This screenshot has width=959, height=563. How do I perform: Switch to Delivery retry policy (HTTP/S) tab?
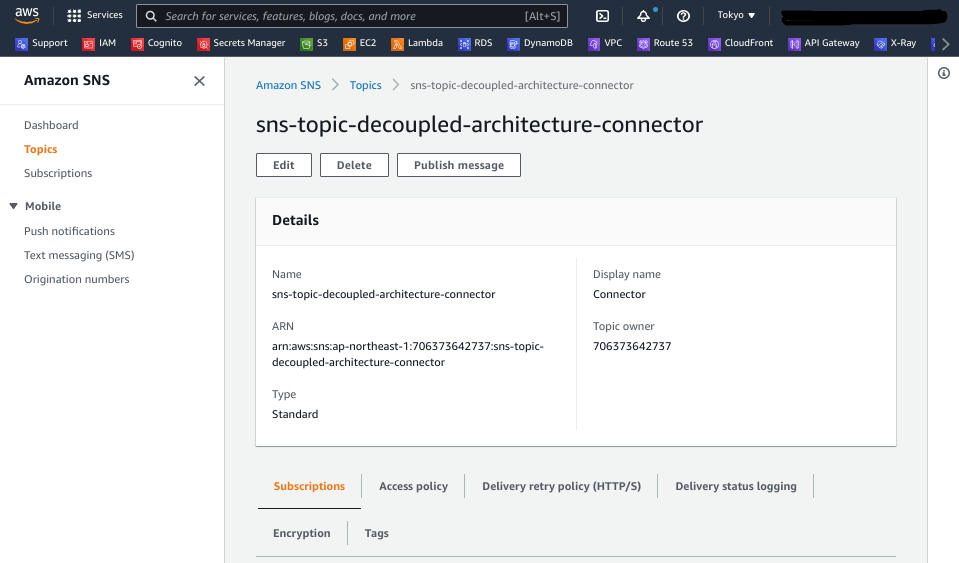coord(561,486)
